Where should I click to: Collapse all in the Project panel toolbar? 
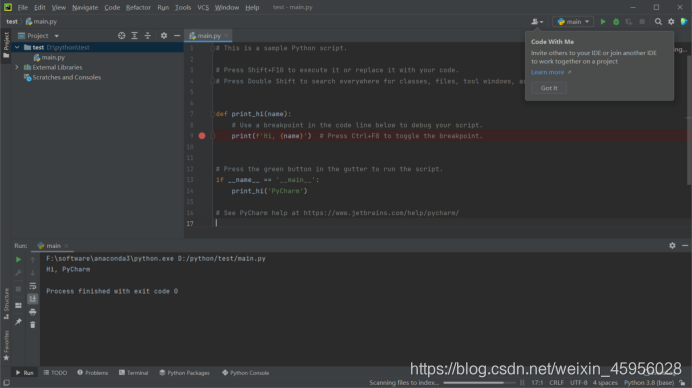(148, 36)
